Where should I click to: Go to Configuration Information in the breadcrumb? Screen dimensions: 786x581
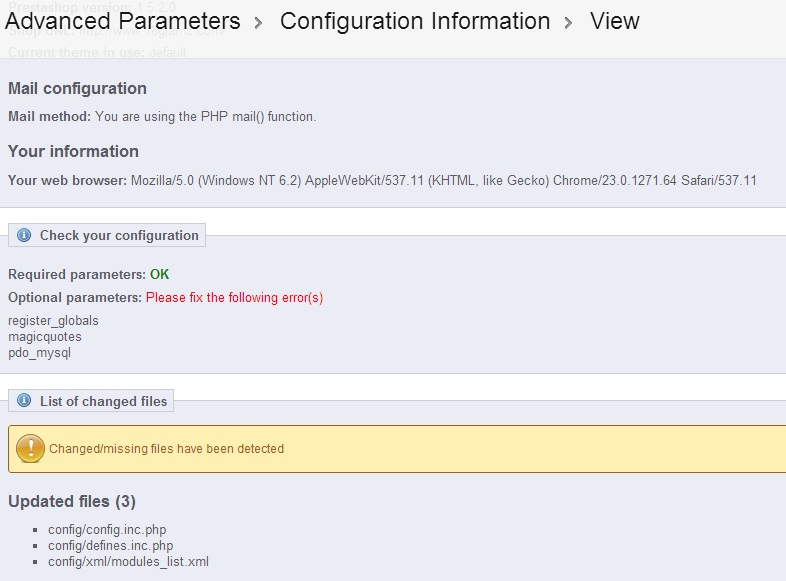(415, 21)
